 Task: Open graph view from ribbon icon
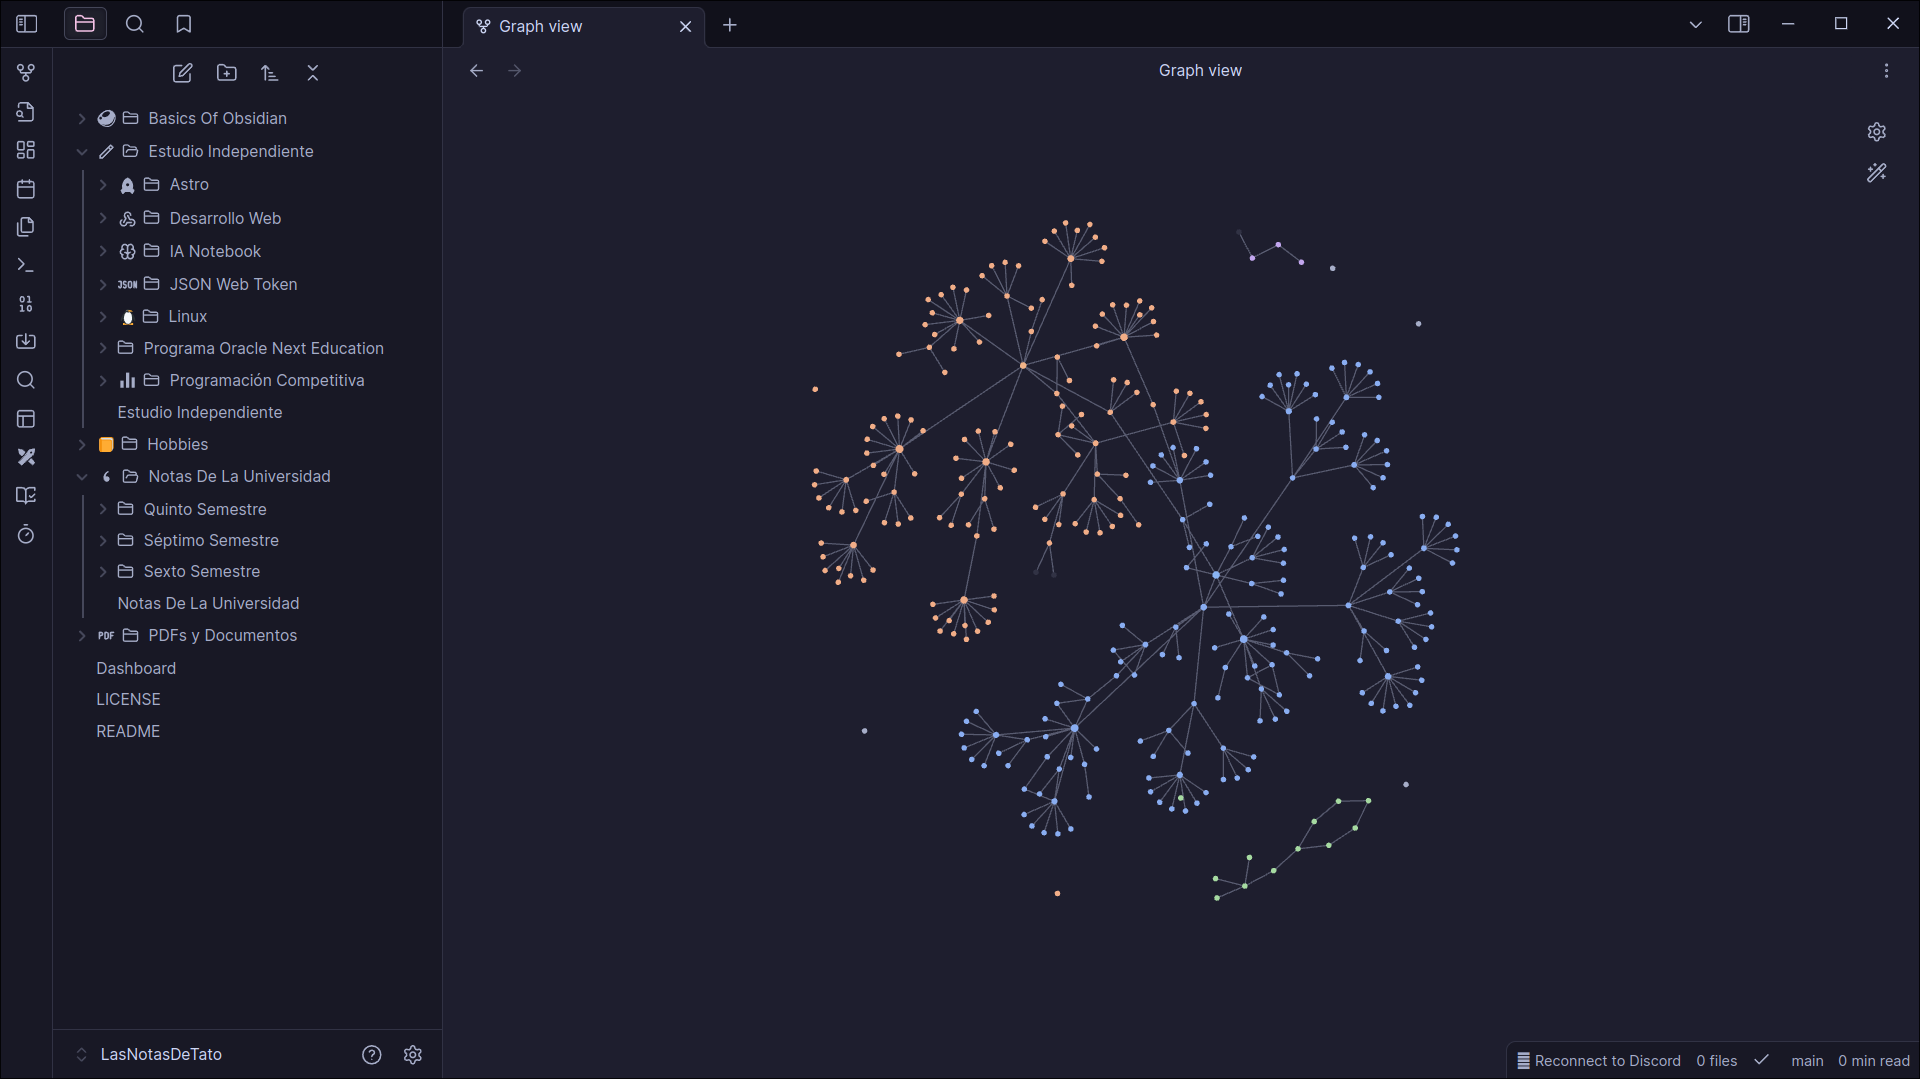[x=26, y=73]
